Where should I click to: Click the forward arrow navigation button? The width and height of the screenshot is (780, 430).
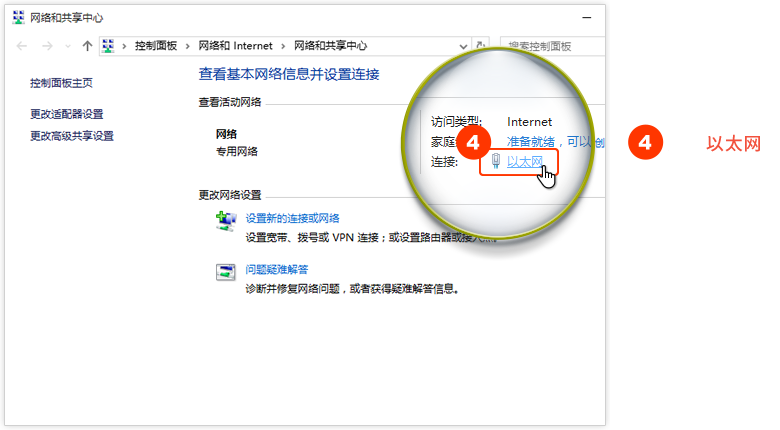coord(48,46)
